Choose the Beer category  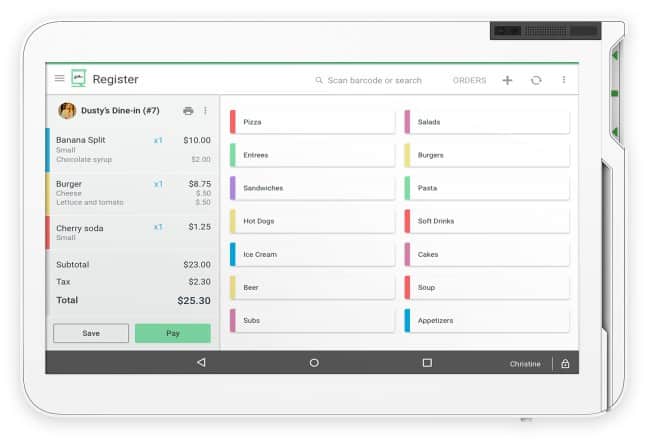(x=312, y=287)
